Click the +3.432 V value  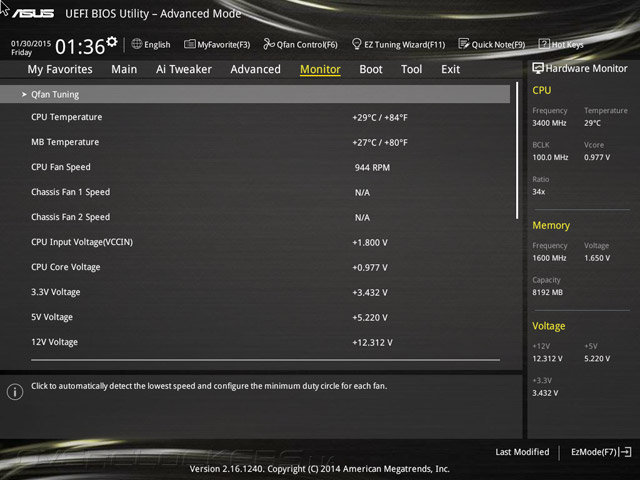tap(370, 292)
